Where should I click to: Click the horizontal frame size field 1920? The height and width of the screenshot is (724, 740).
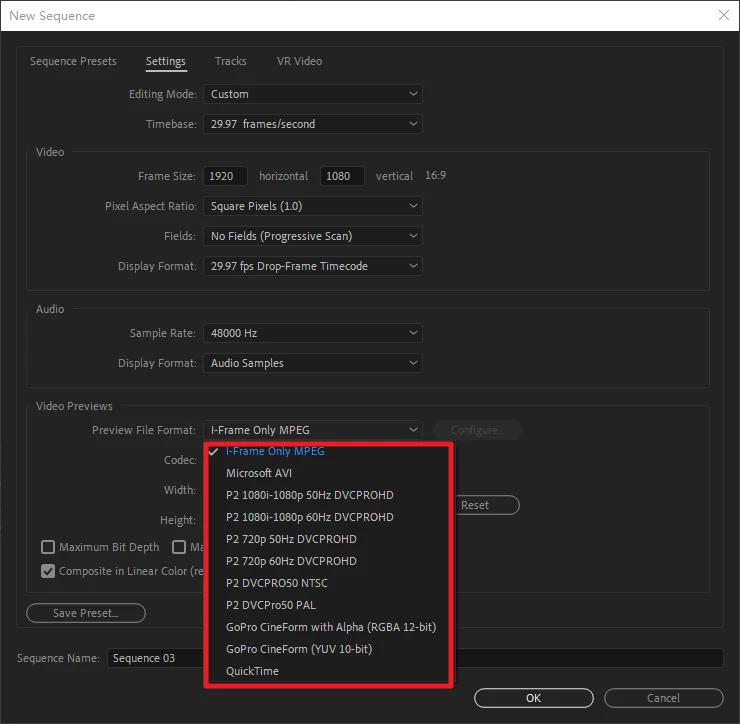(x=225, y=176)
